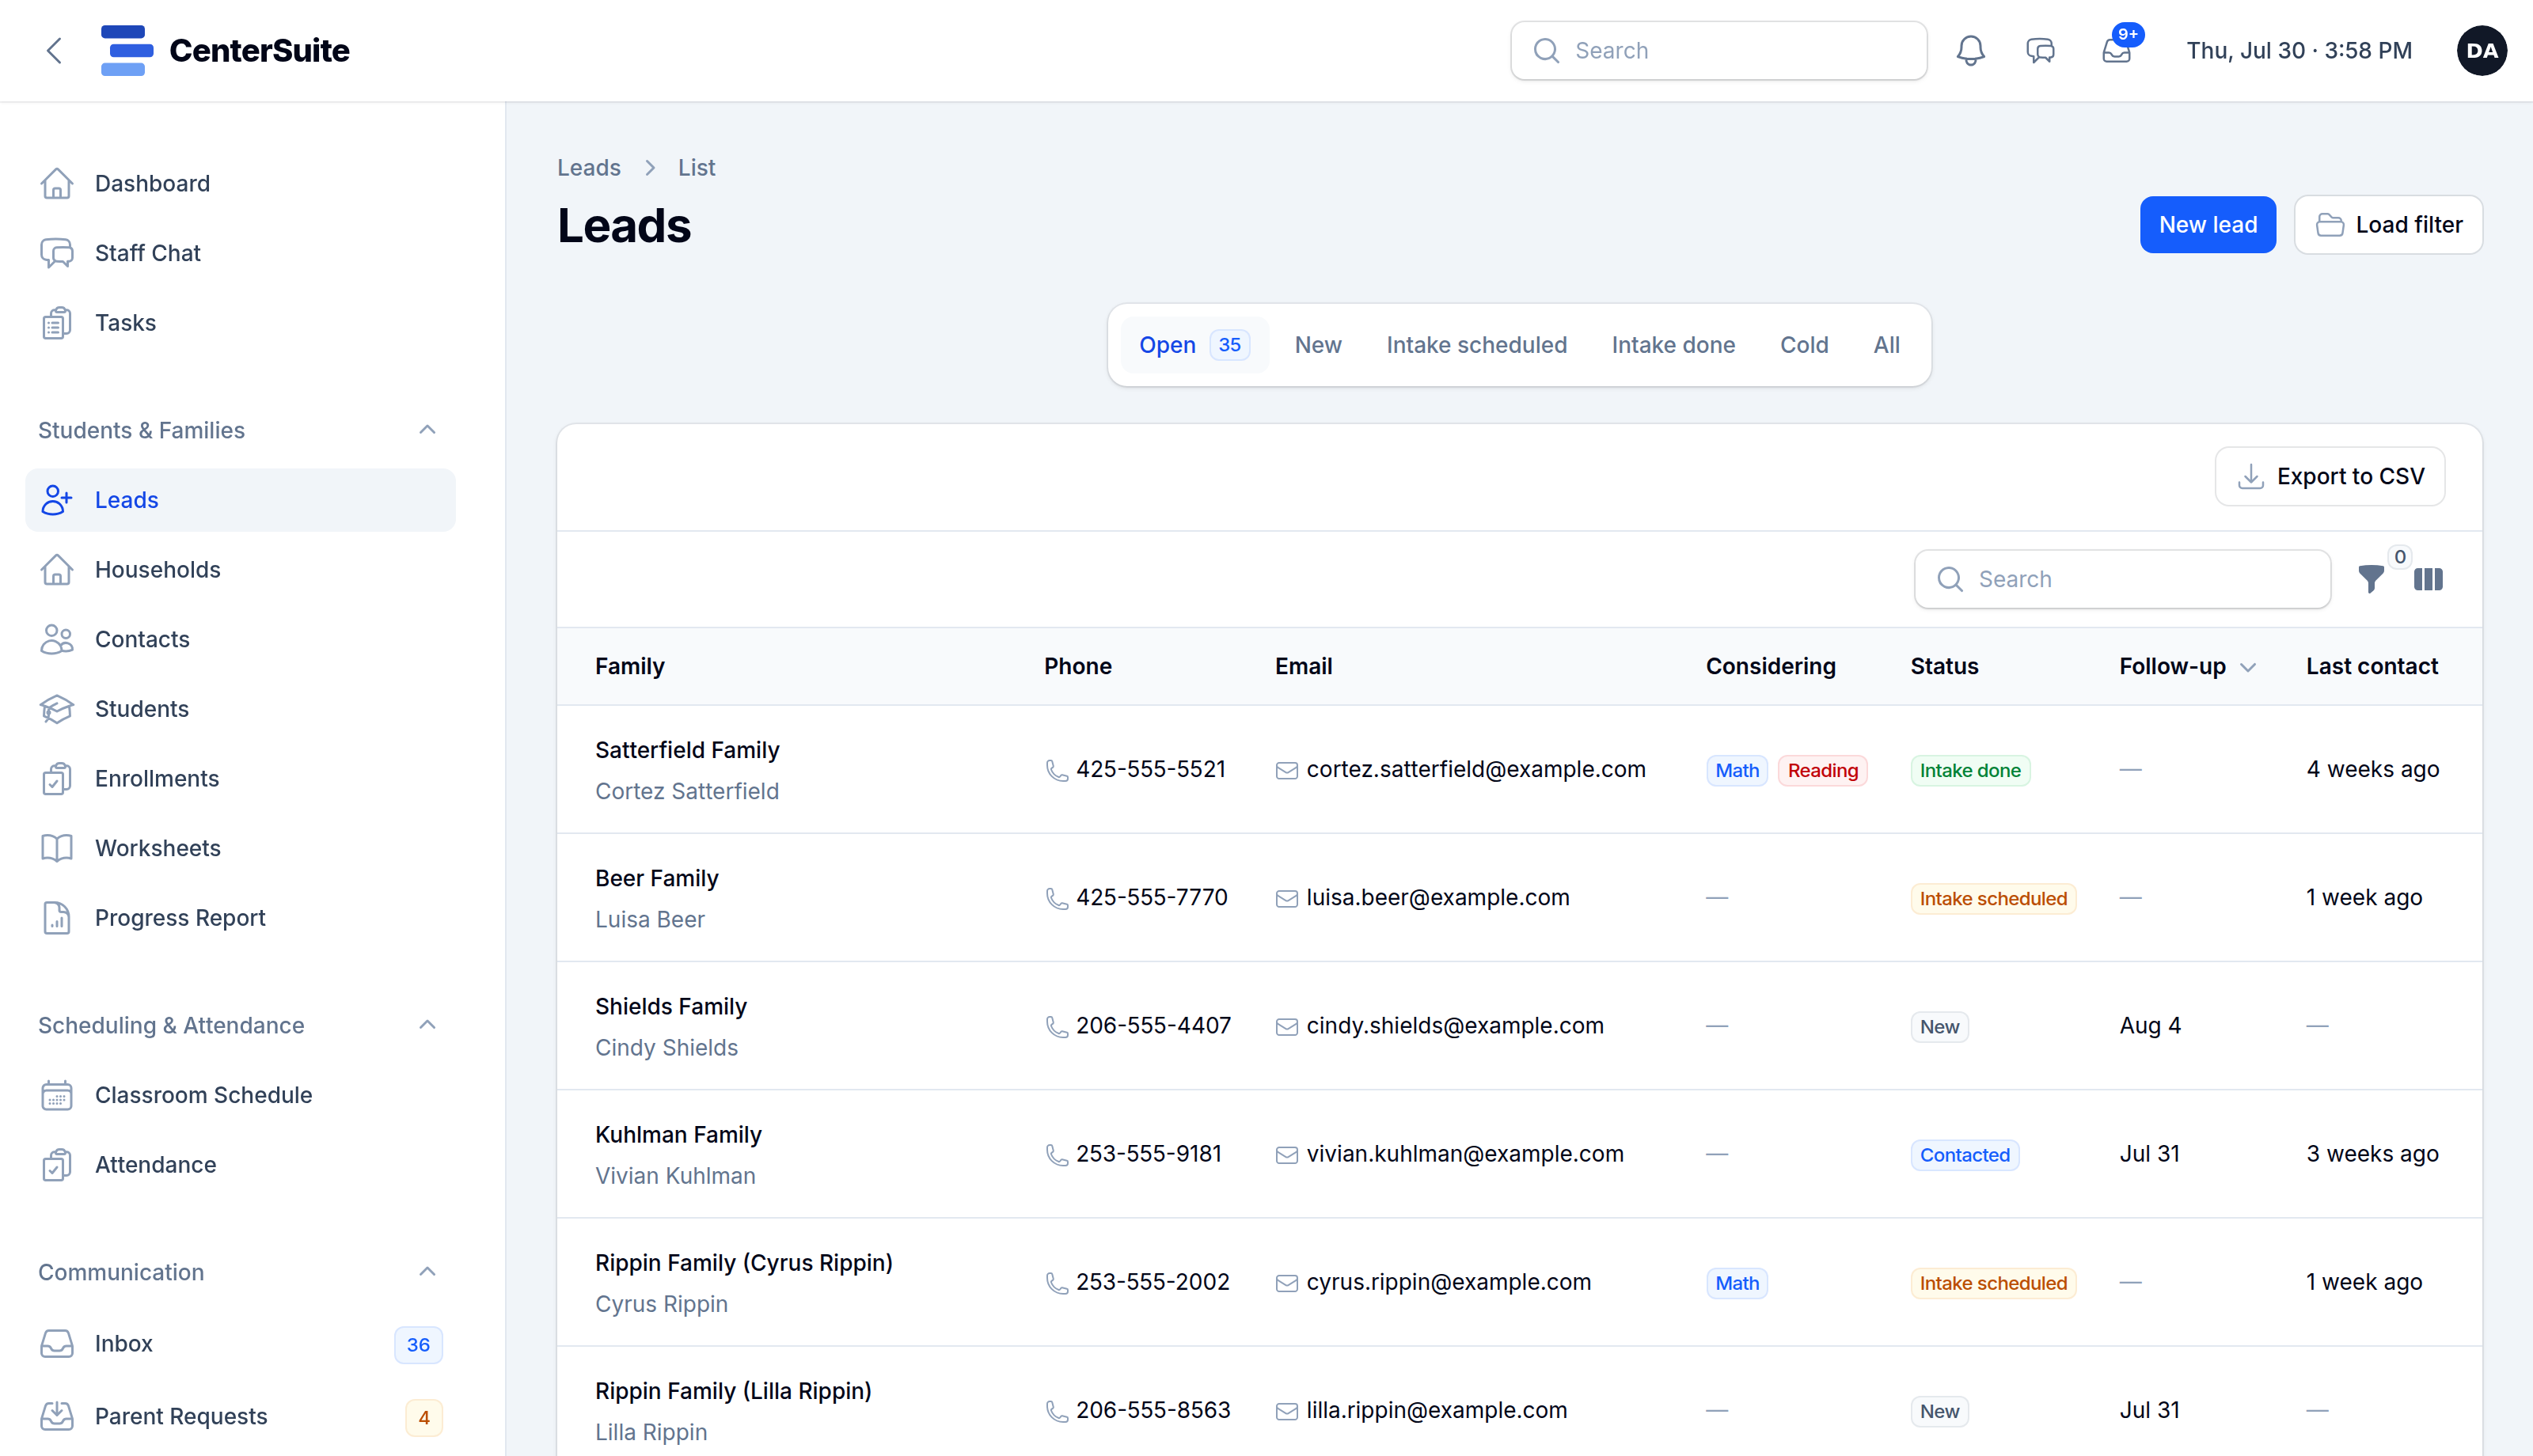Open the DA user avatar menu
The image size is (2533, 1456).
(x=2481, y=51)
